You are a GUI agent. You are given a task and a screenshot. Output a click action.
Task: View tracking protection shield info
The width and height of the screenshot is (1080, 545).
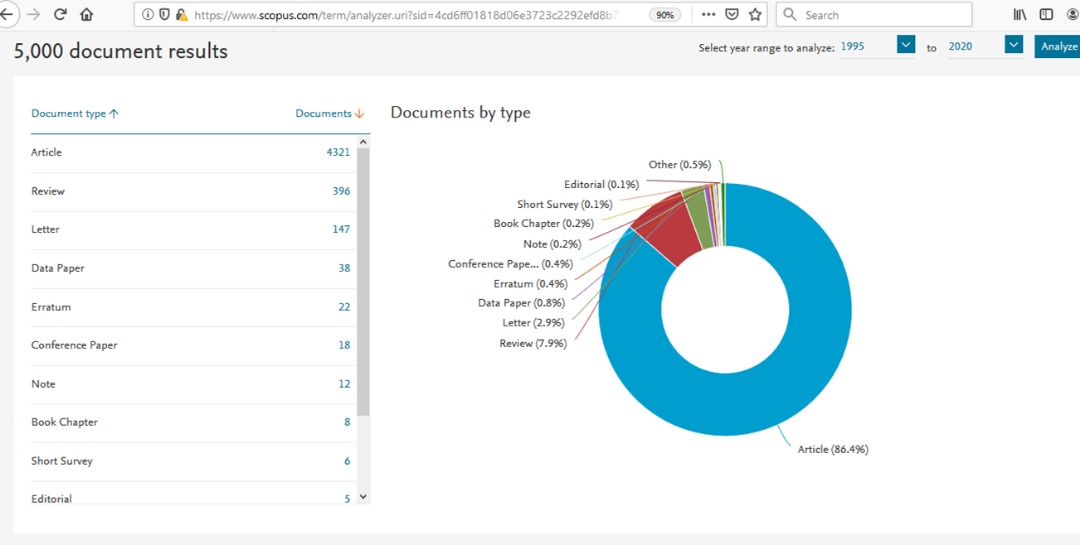(164, 15)
